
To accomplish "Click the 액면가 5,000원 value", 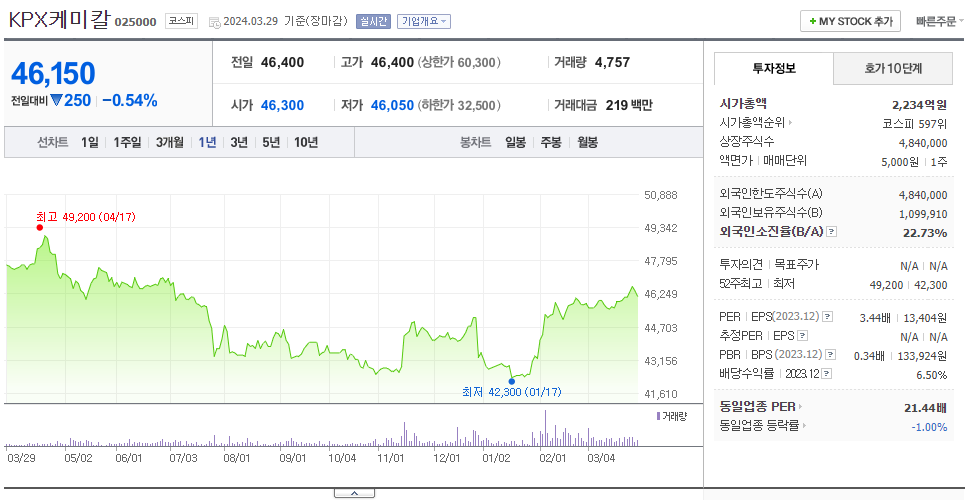I will coord(900,162).
